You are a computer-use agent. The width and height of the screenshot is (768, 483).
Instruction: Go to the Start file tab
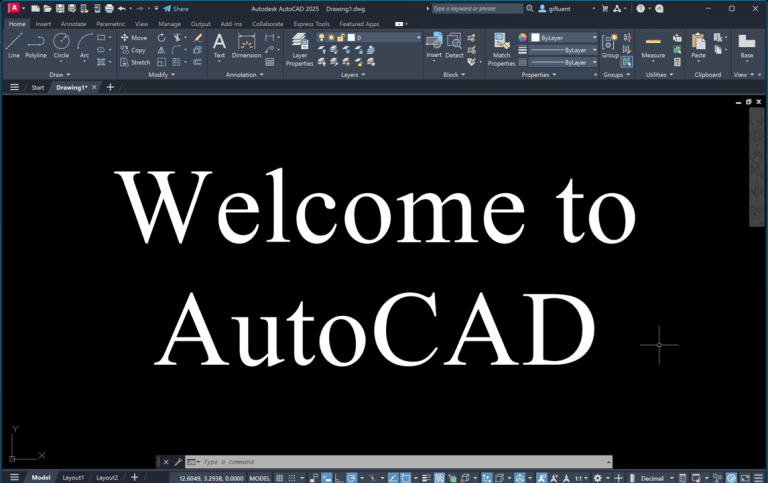pos(38,87)
